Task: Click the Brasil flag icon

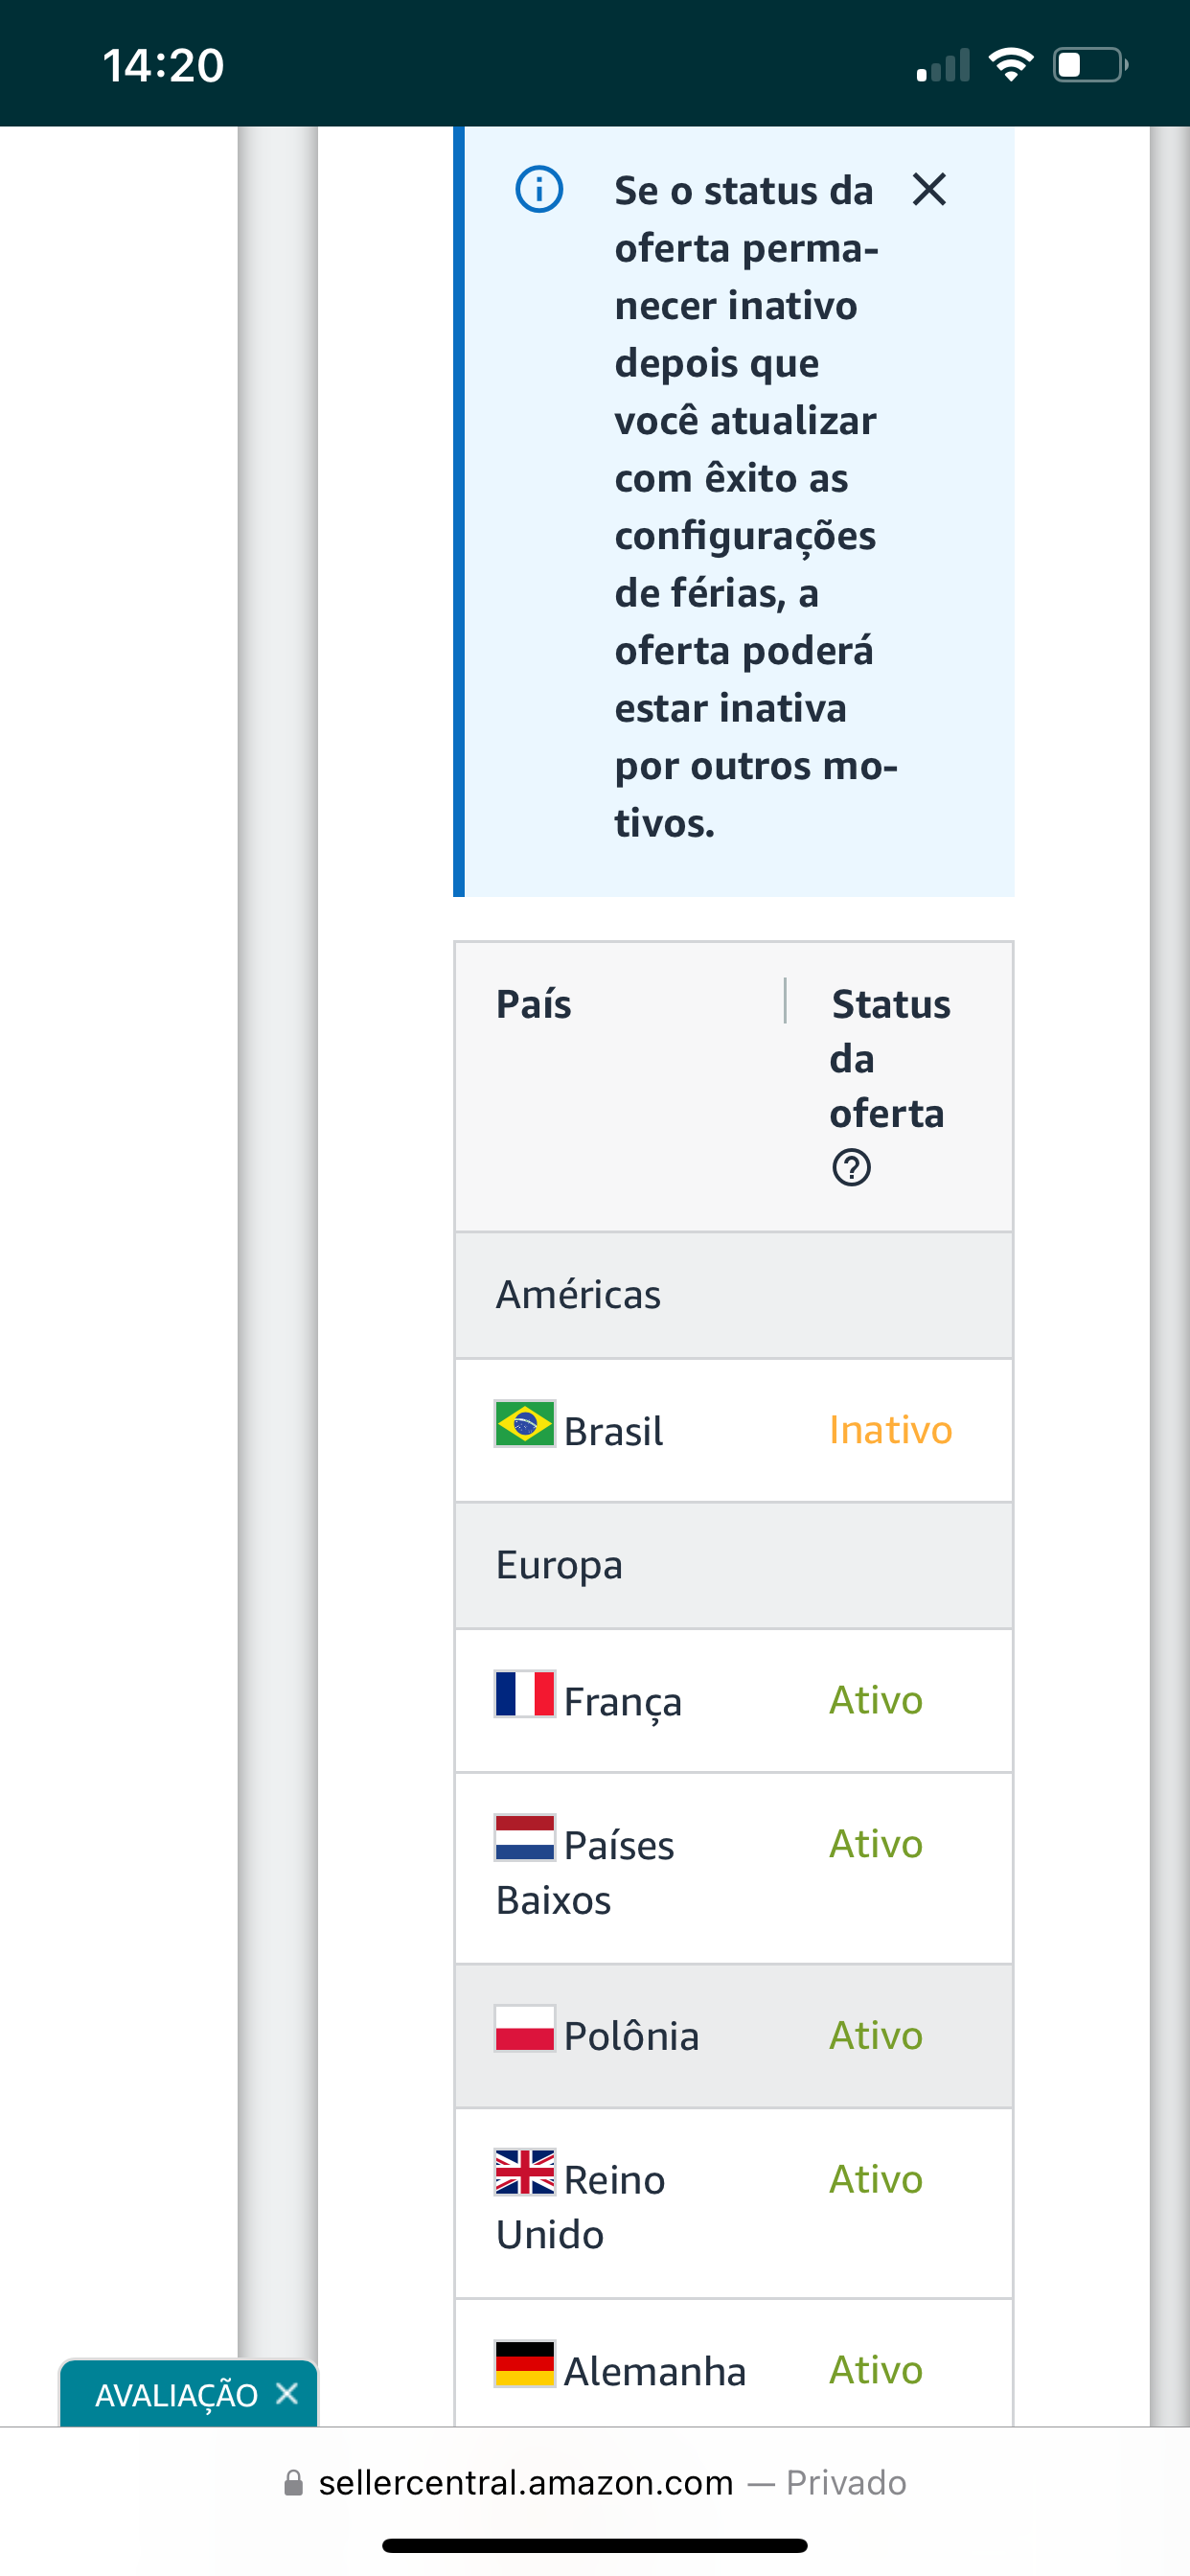Action: [525, 1423]
